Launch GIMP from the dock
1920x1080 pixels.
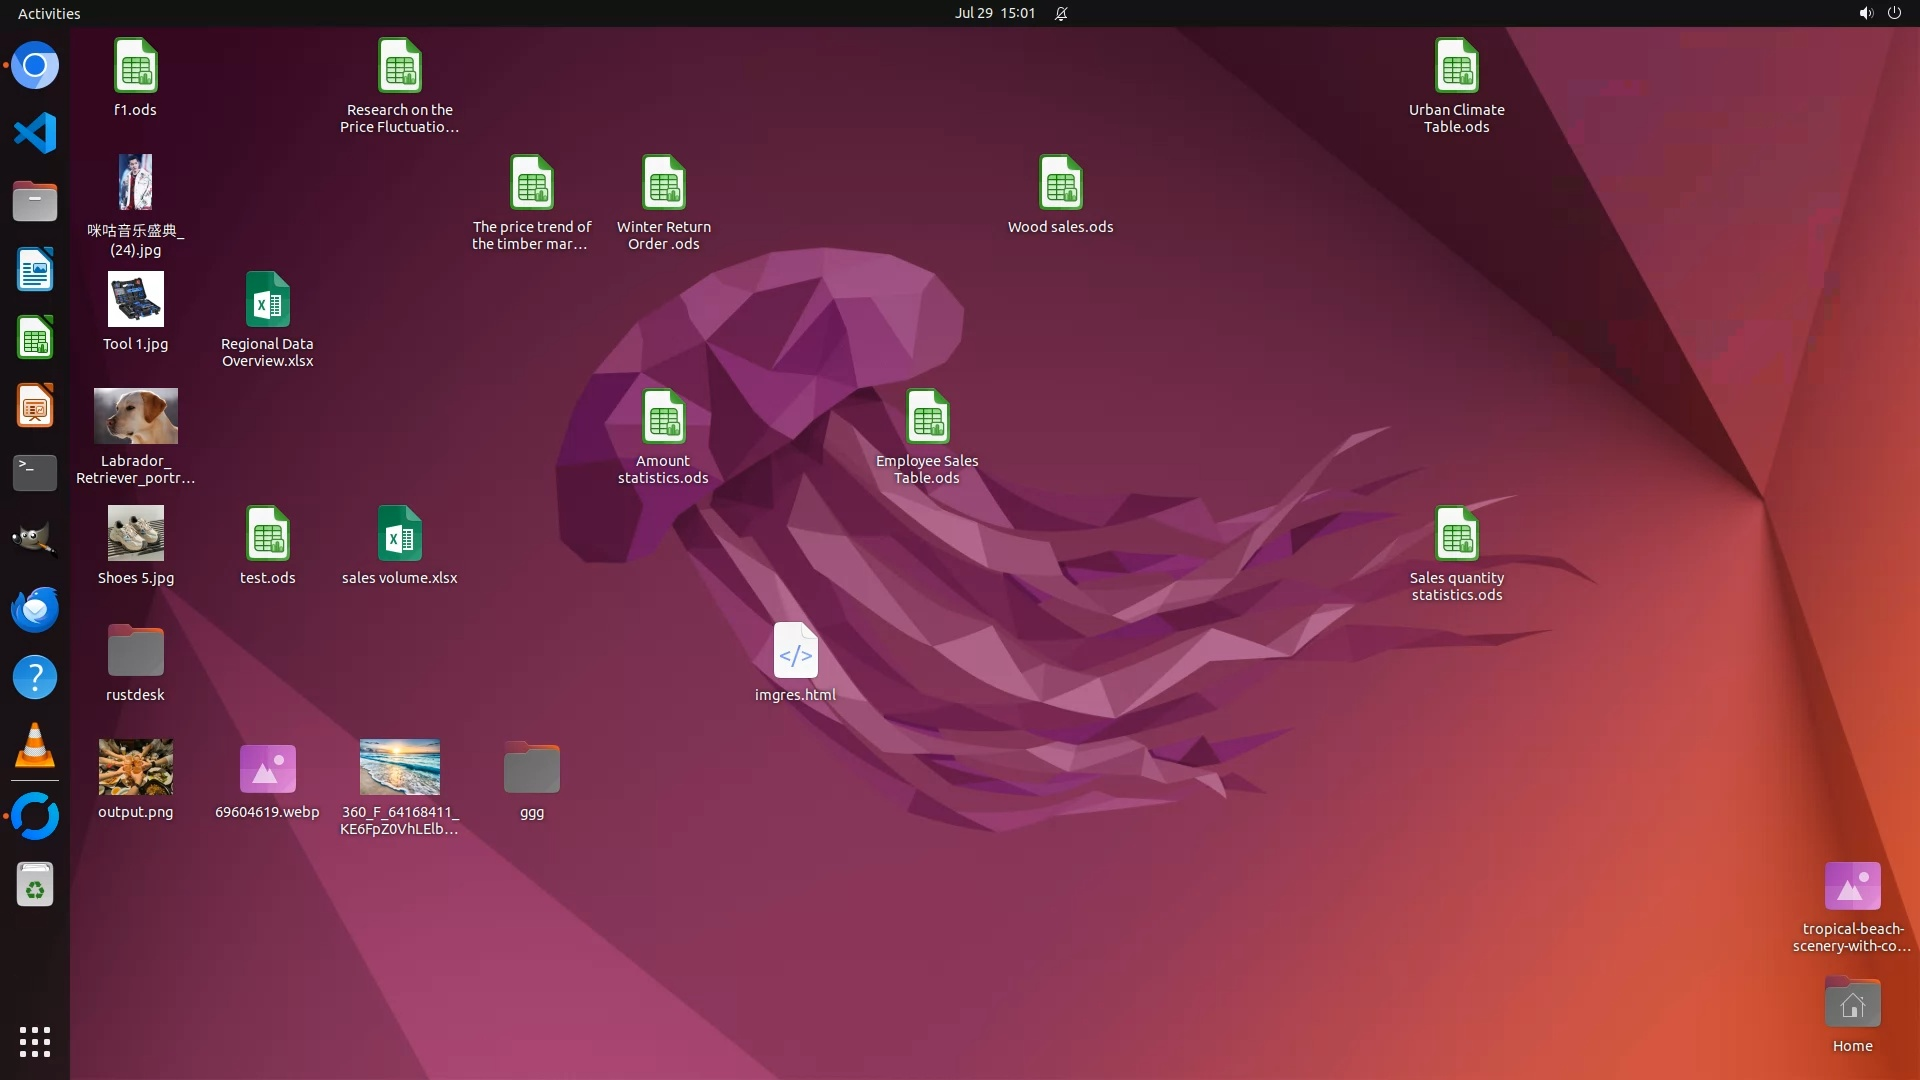click(x=35, y=540)
